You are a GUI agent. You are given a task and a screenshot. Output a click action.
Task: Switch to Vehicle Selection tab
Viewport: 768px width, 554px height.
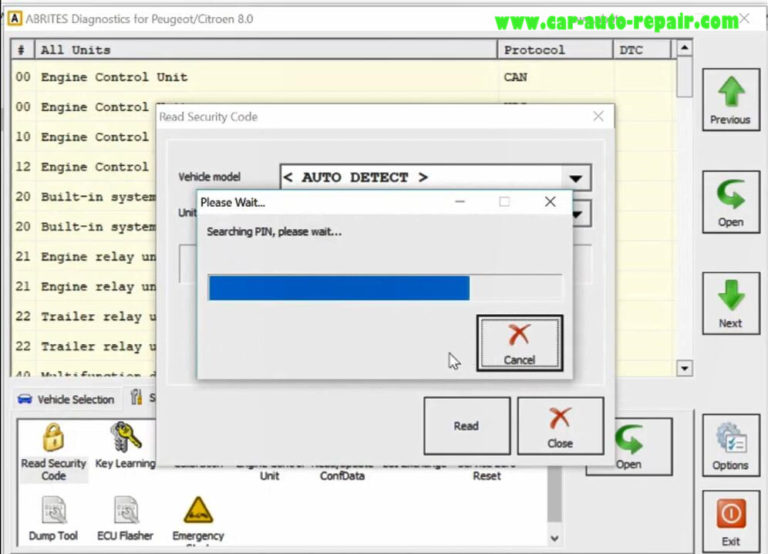(67, 399)
